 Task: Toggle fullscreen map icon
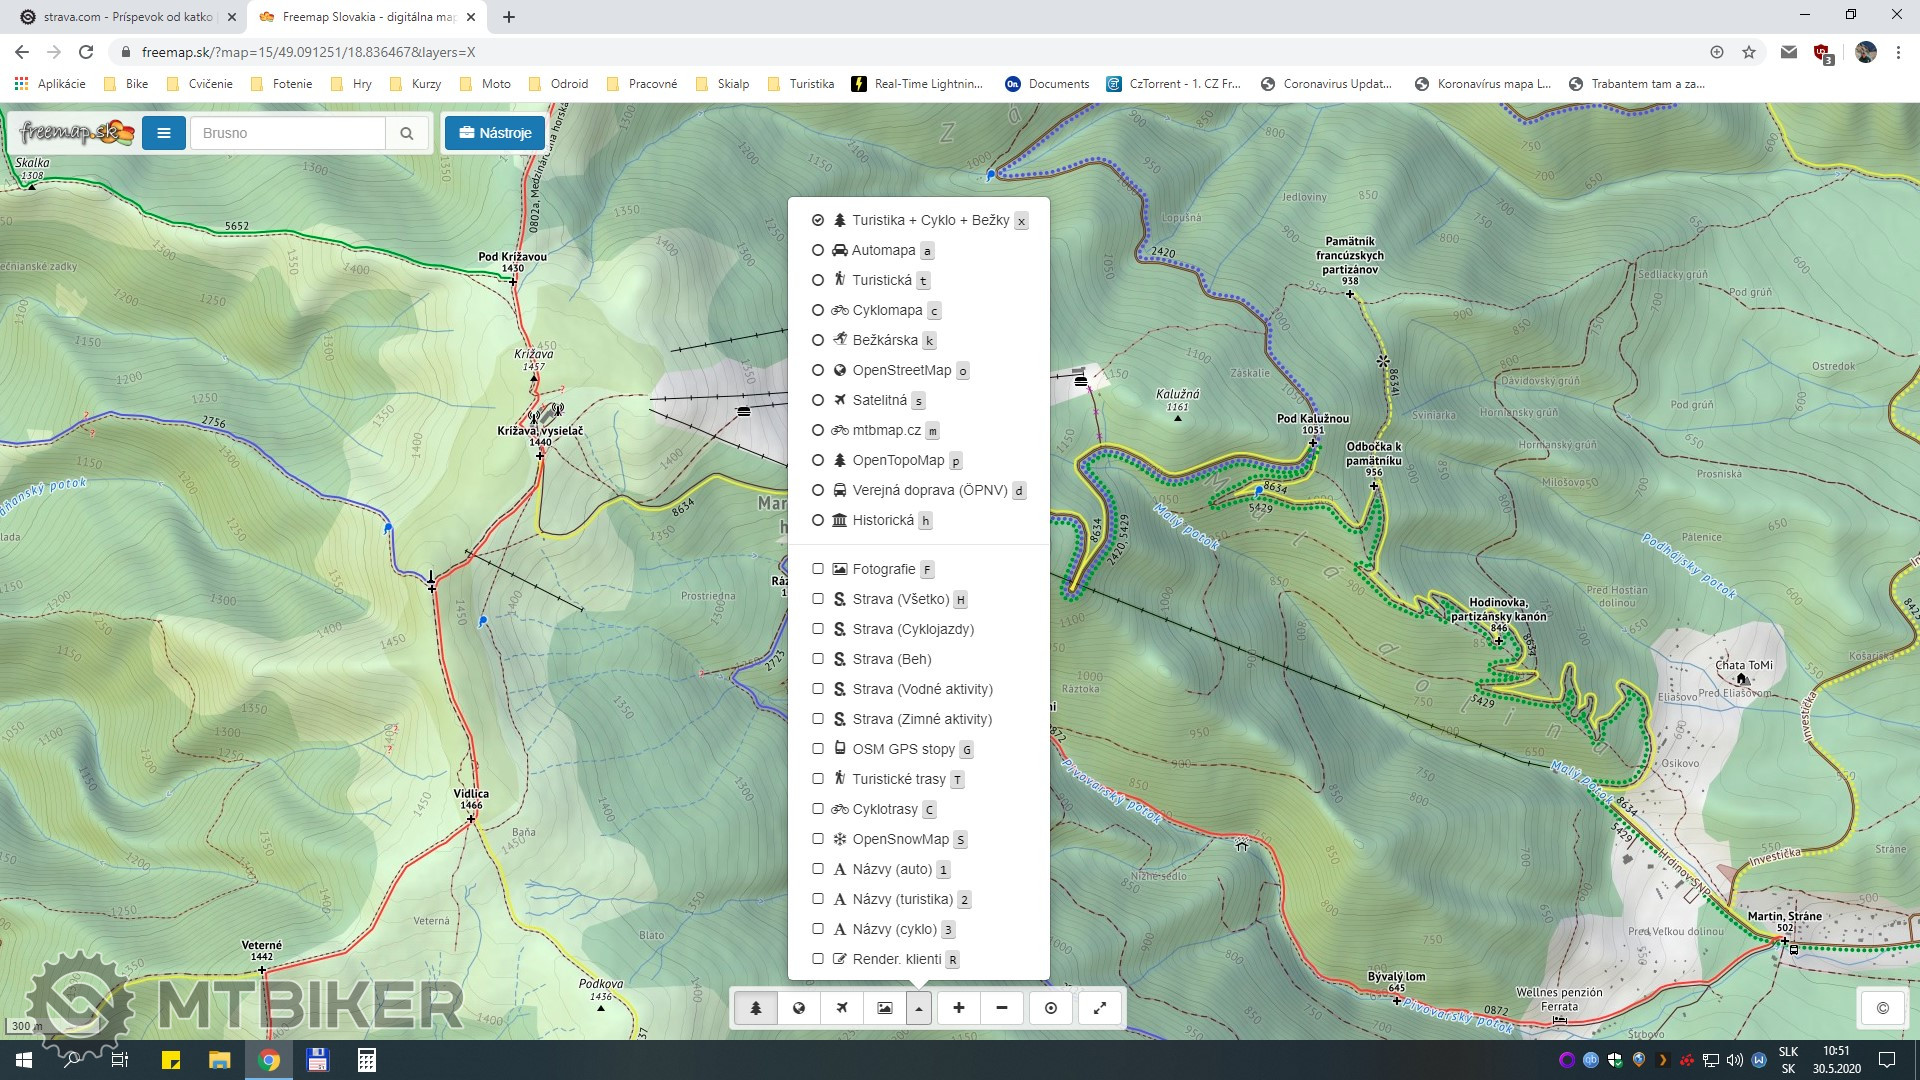(1100, 1008)
